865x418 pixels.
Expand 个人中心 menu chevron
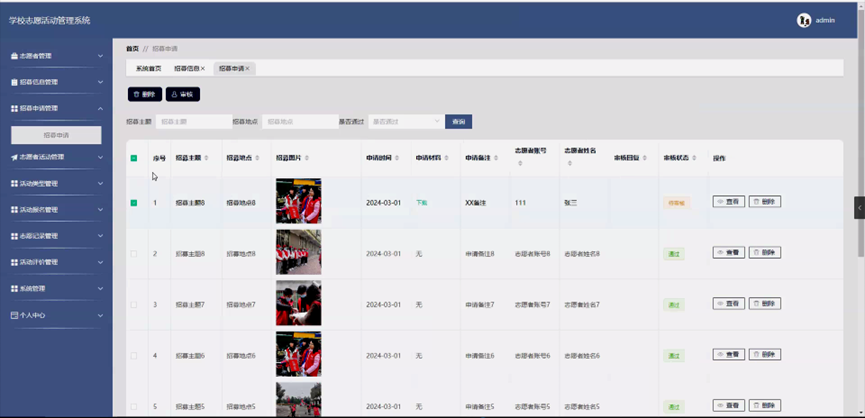pyautogui.click(x=100, y=315)
